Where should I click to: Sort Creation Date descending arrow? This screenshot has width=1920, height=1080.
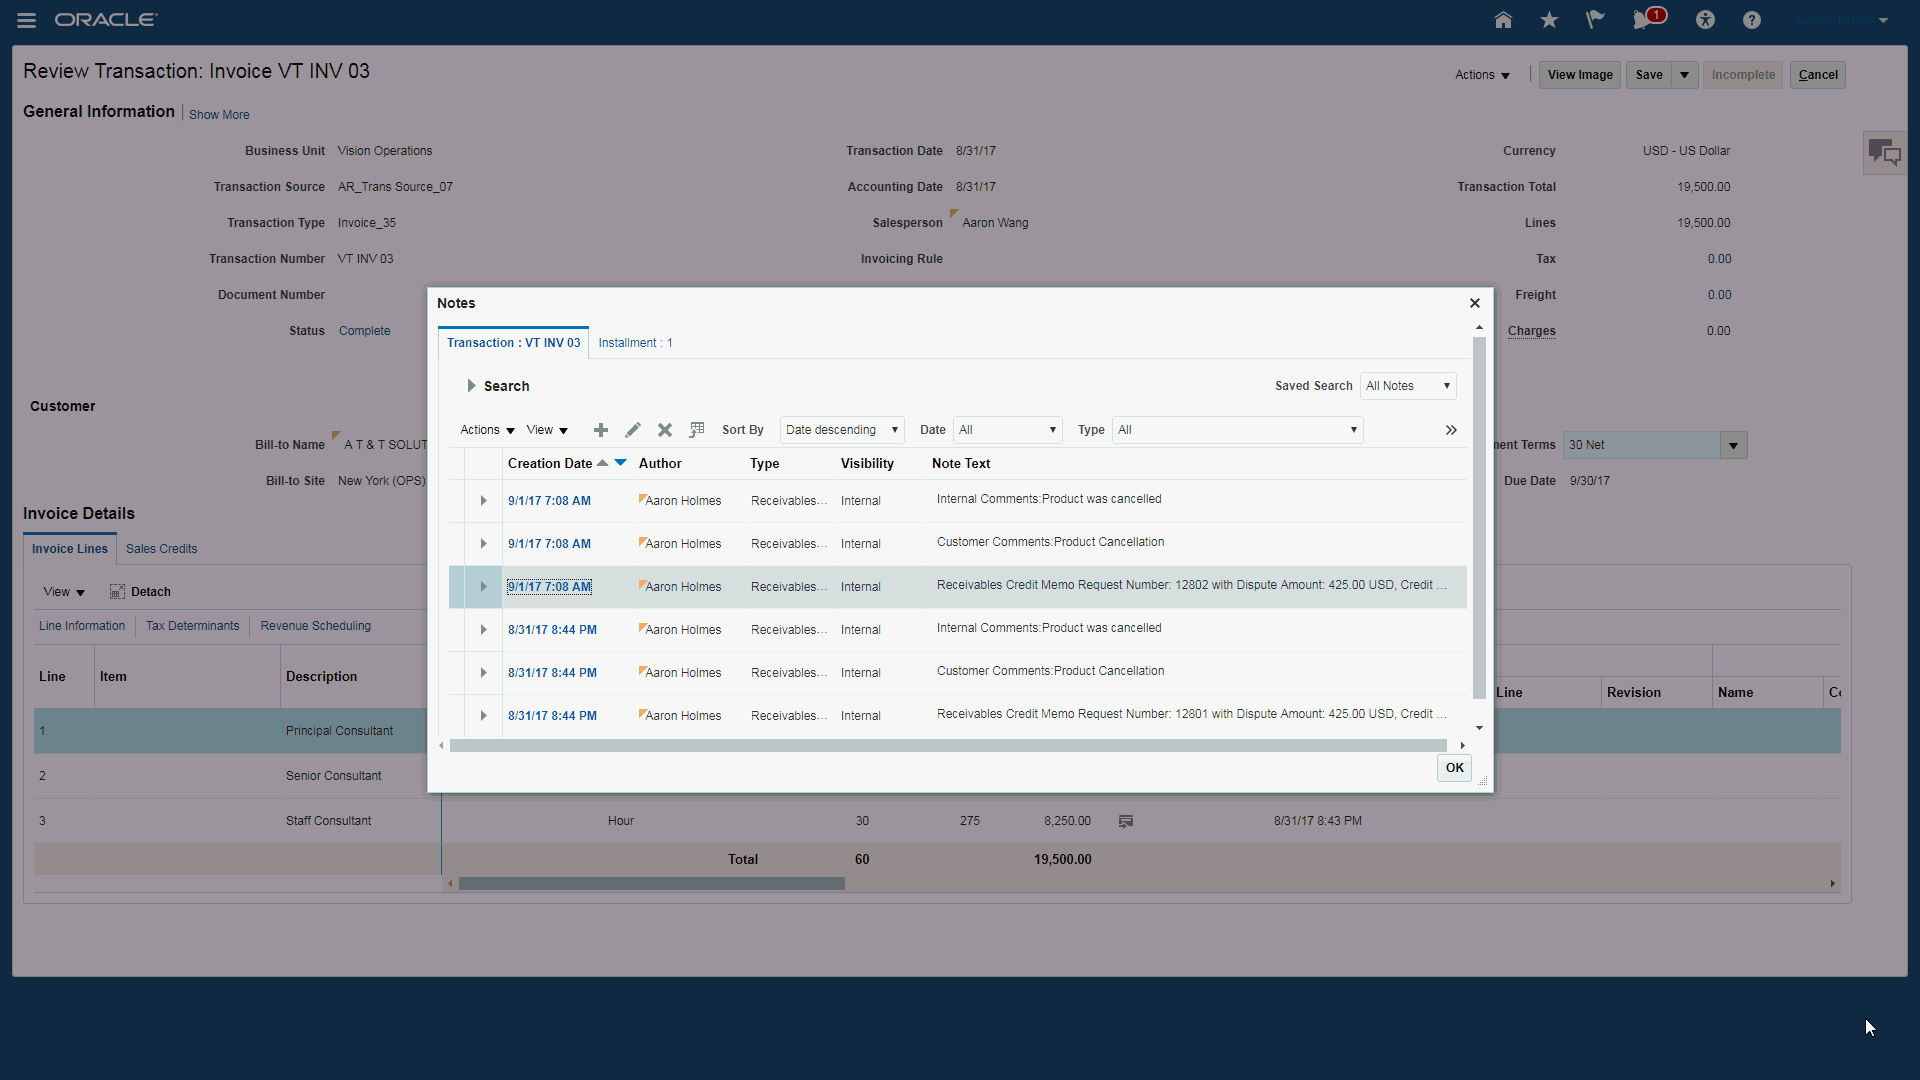pos(621,463)
